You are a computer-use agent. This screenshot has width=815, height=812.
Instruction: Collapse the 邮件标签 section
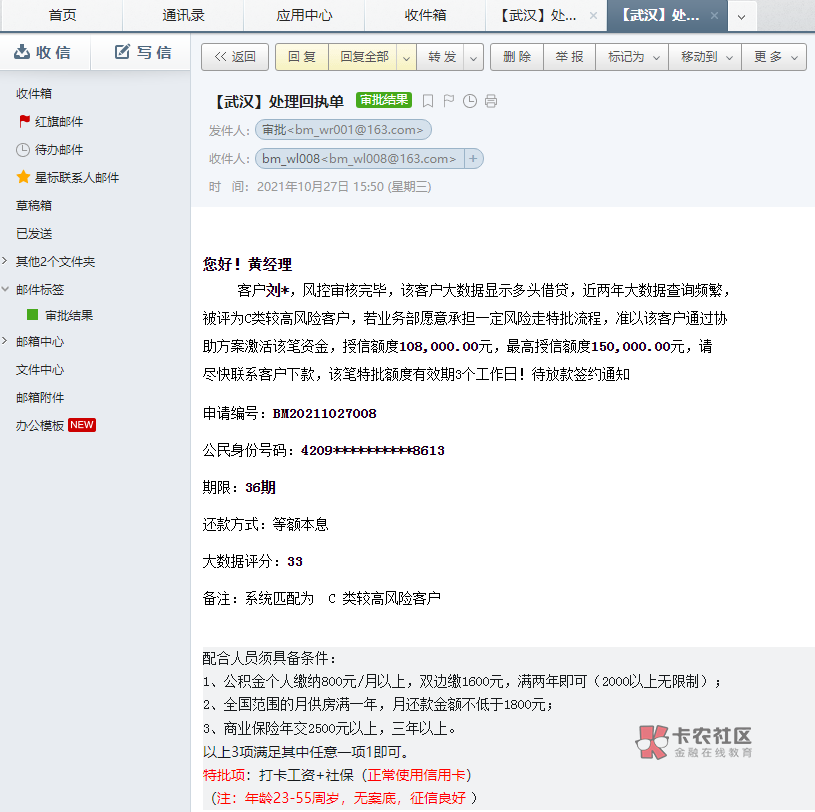point(6,289)
